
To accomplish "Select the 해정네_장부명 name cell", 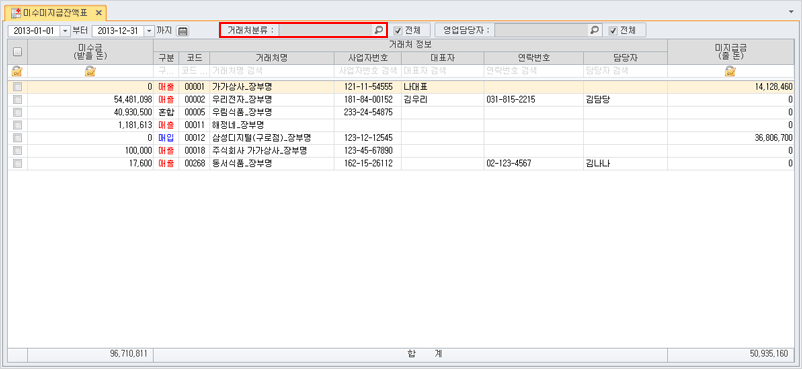I will [x=272, y=125].
